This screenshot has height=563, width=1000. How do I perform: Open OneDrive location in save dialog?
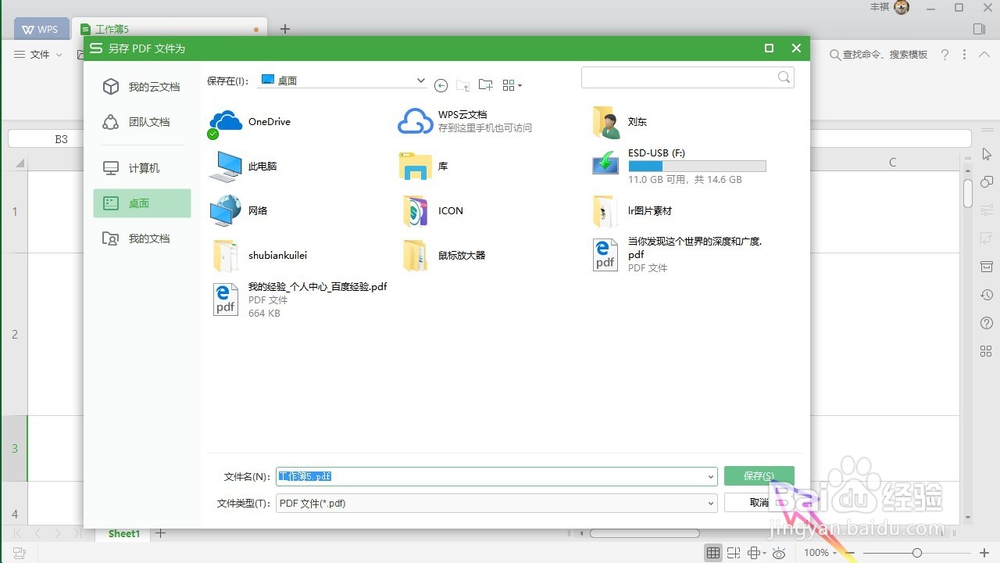pos(250,122)
